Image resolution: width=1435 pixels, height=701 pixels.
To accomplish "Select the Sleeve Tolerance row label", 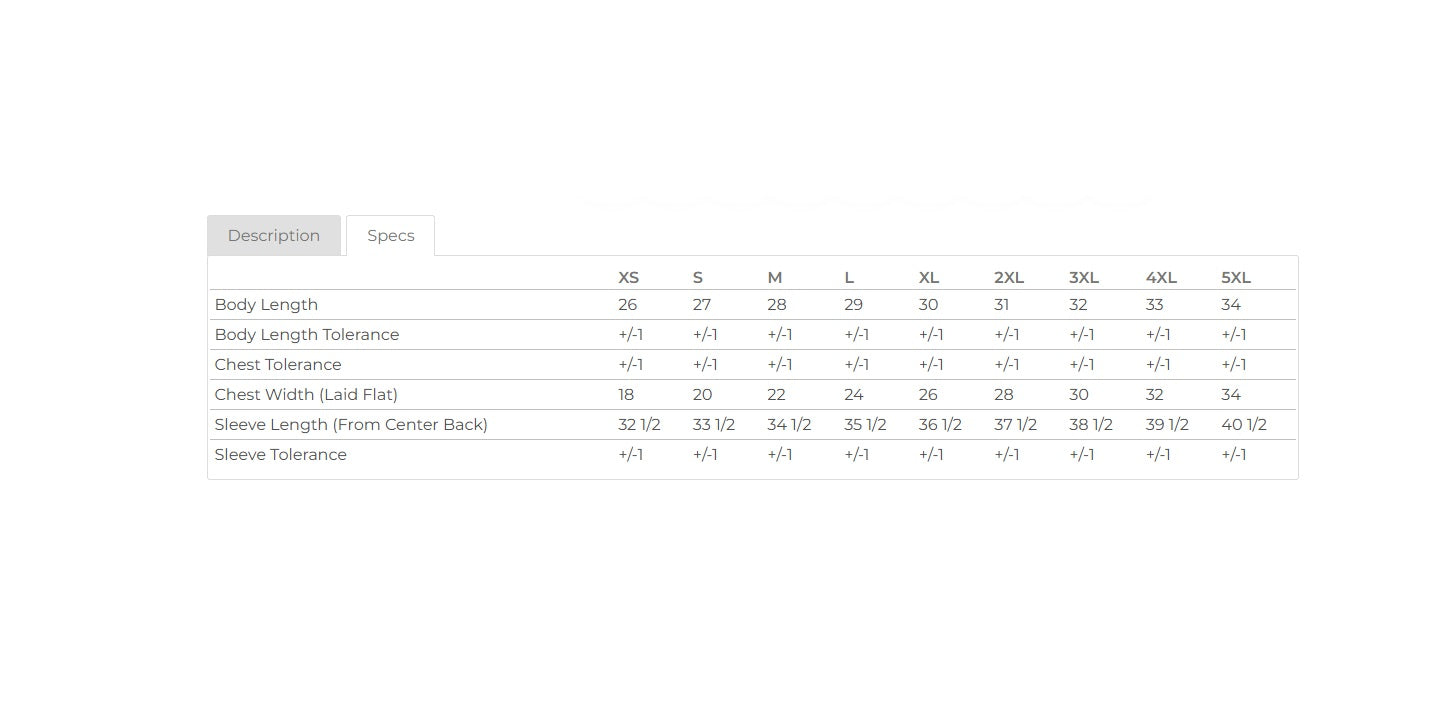I will coord(281,455).
